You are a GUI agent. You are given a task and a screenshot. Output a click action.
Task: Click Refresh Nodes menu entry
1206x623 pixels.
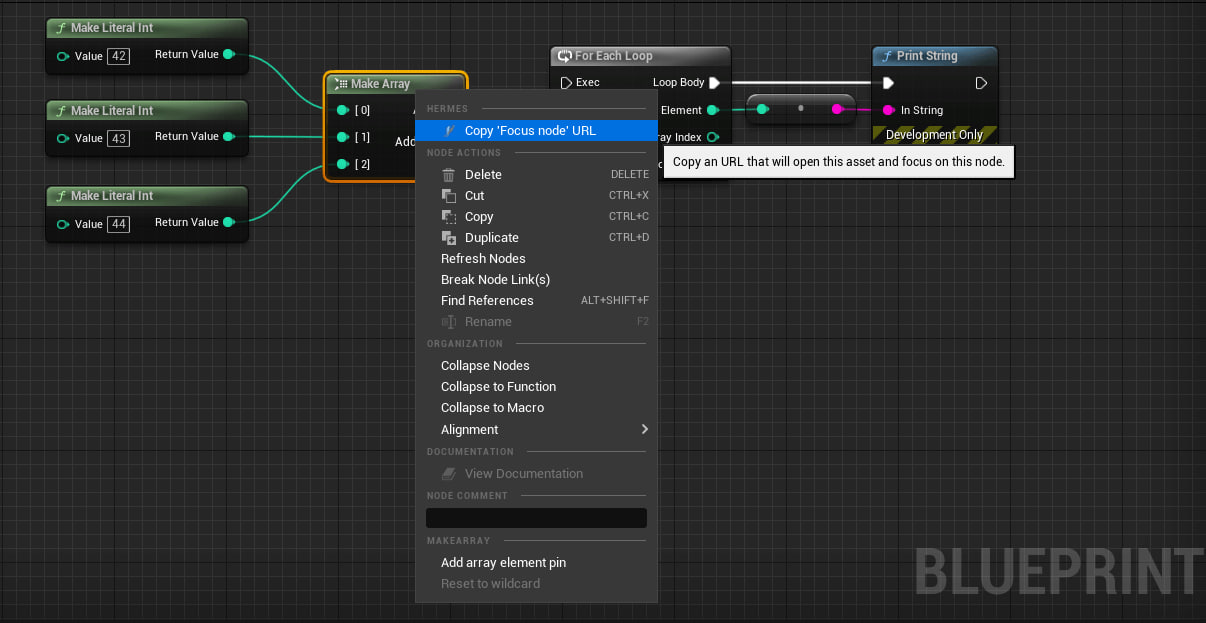483,259
